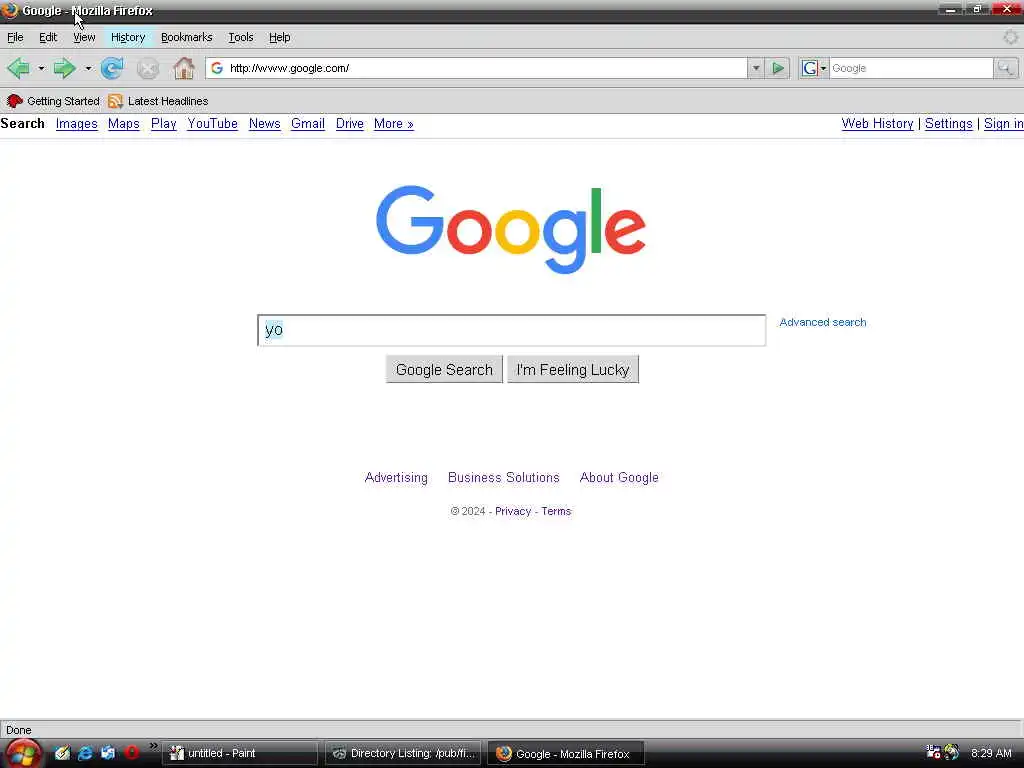
Task: Open the Gmail link
Action: tap(308, 123)
